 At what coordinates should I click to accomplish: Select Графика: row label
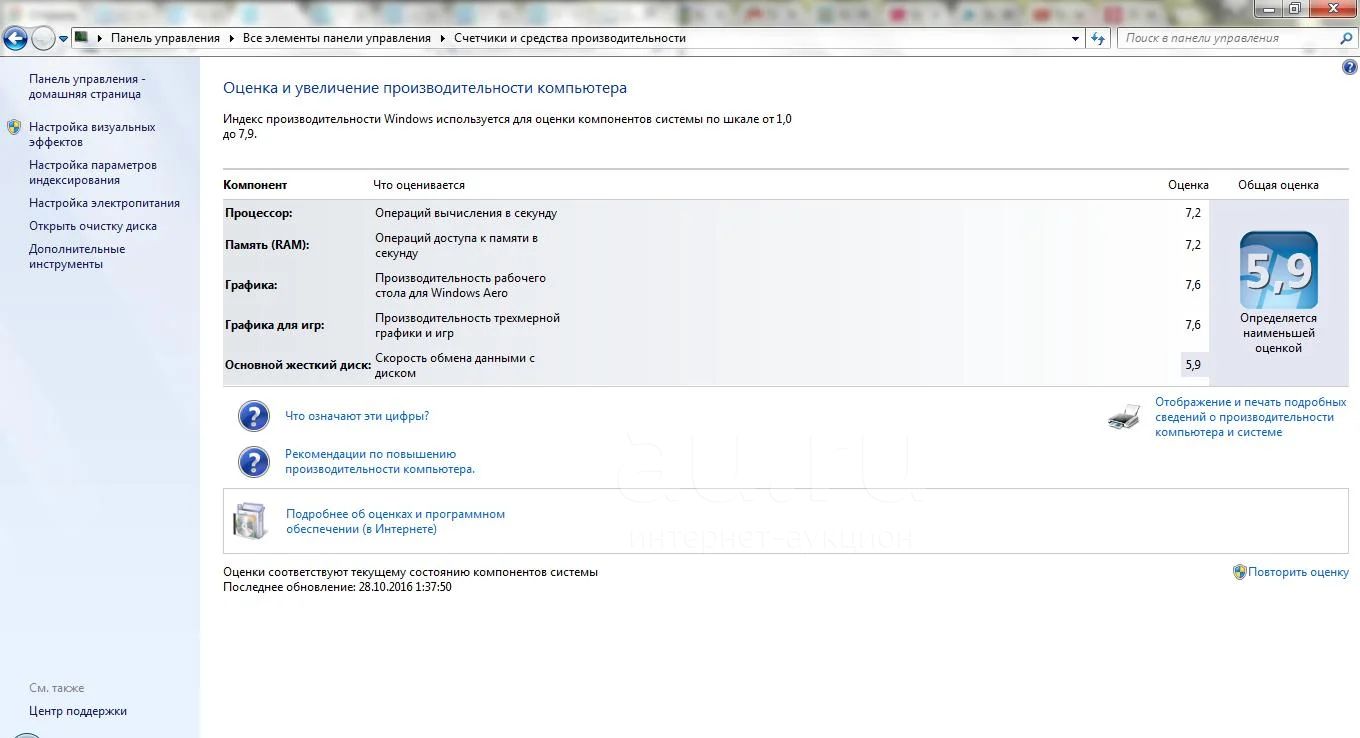tap(251, 285)
